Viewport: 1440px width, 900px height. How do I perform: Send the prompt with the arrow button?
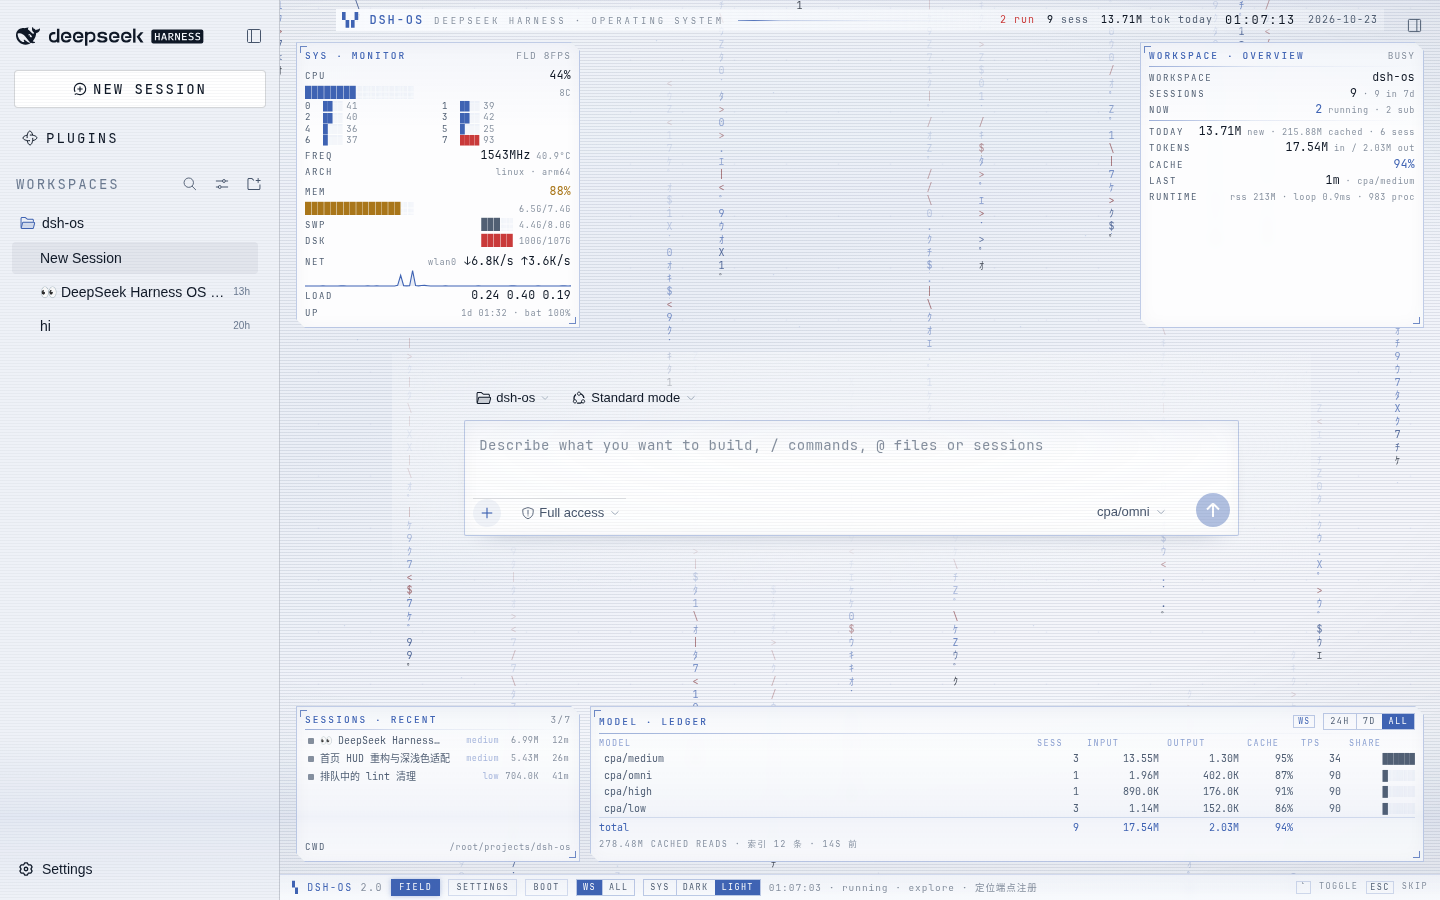click(x=1213, y=510)
